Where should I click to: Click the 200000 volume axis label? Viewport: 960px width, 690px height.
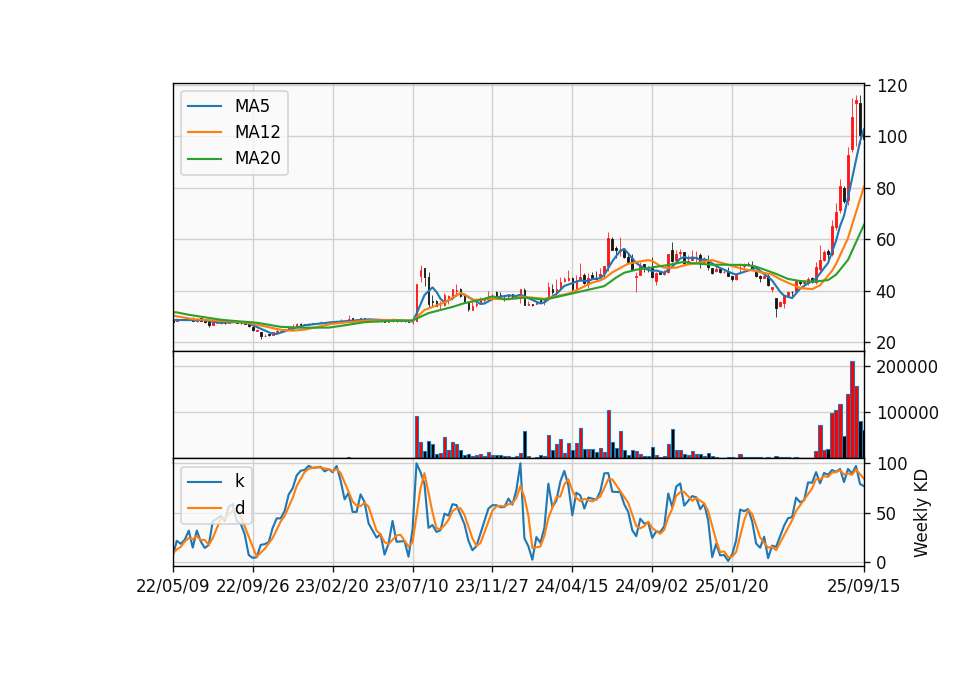tap(907, 367)
